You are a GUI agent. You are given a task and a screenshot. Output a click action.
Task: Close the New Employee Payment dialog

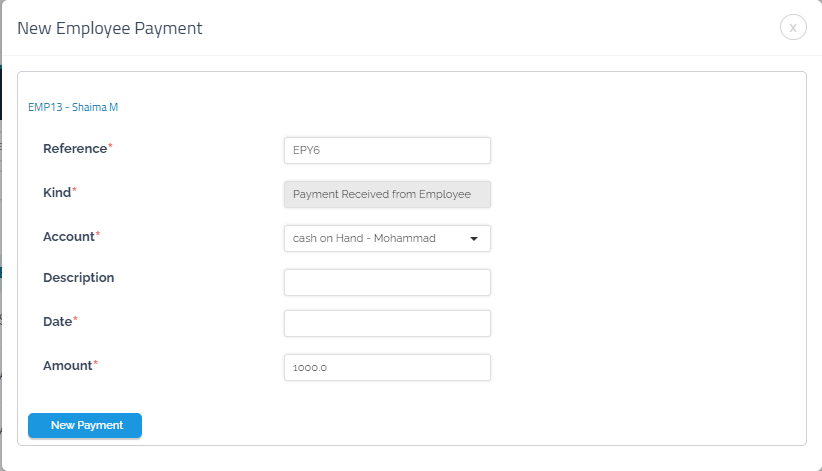pyautogui.click(x=793, y=28)
